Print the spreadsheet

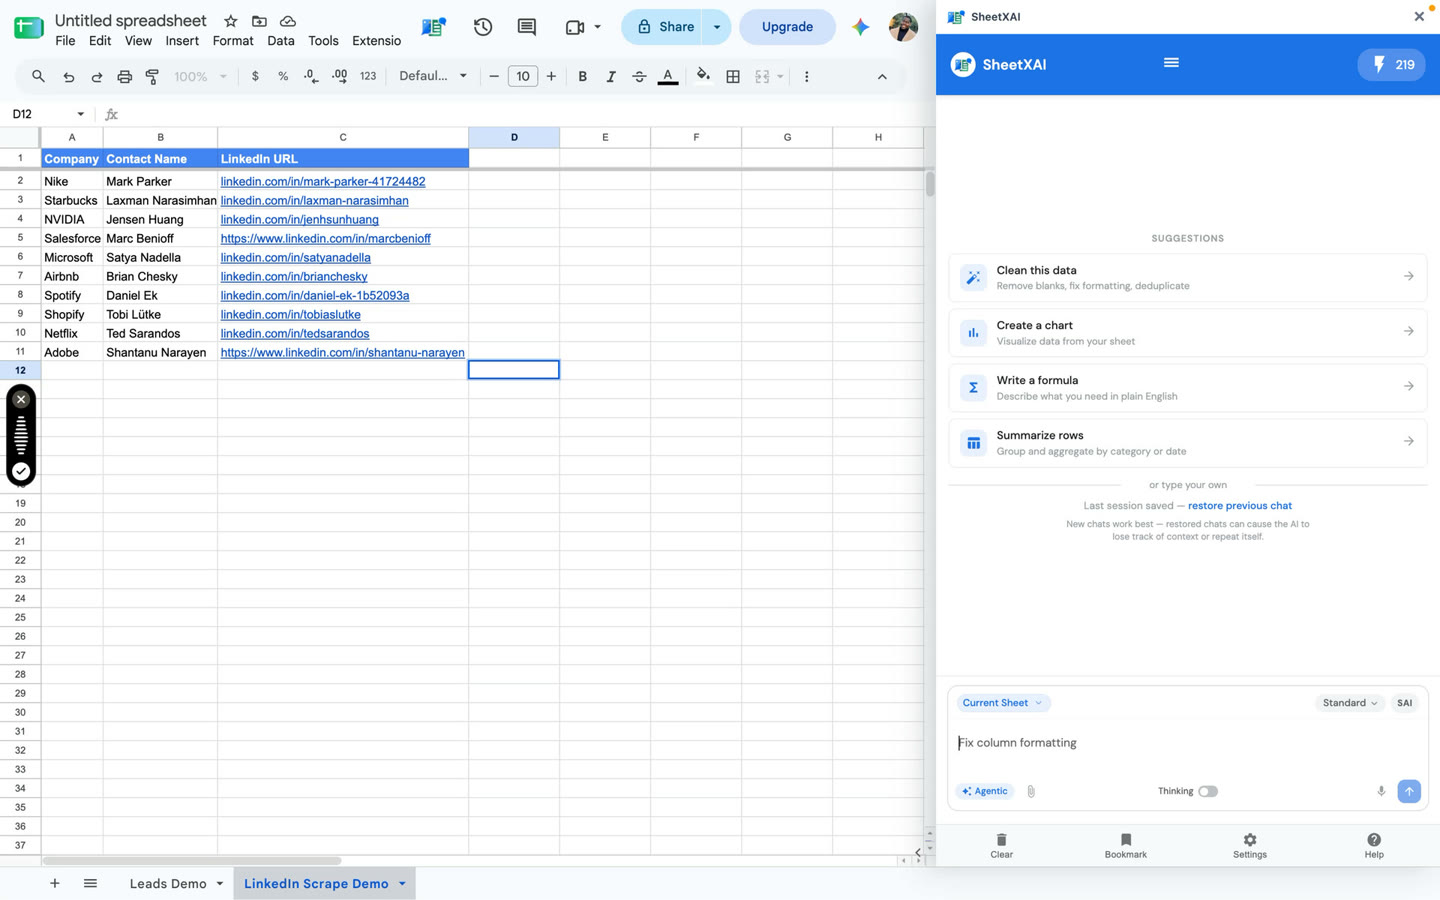(124, 76)
